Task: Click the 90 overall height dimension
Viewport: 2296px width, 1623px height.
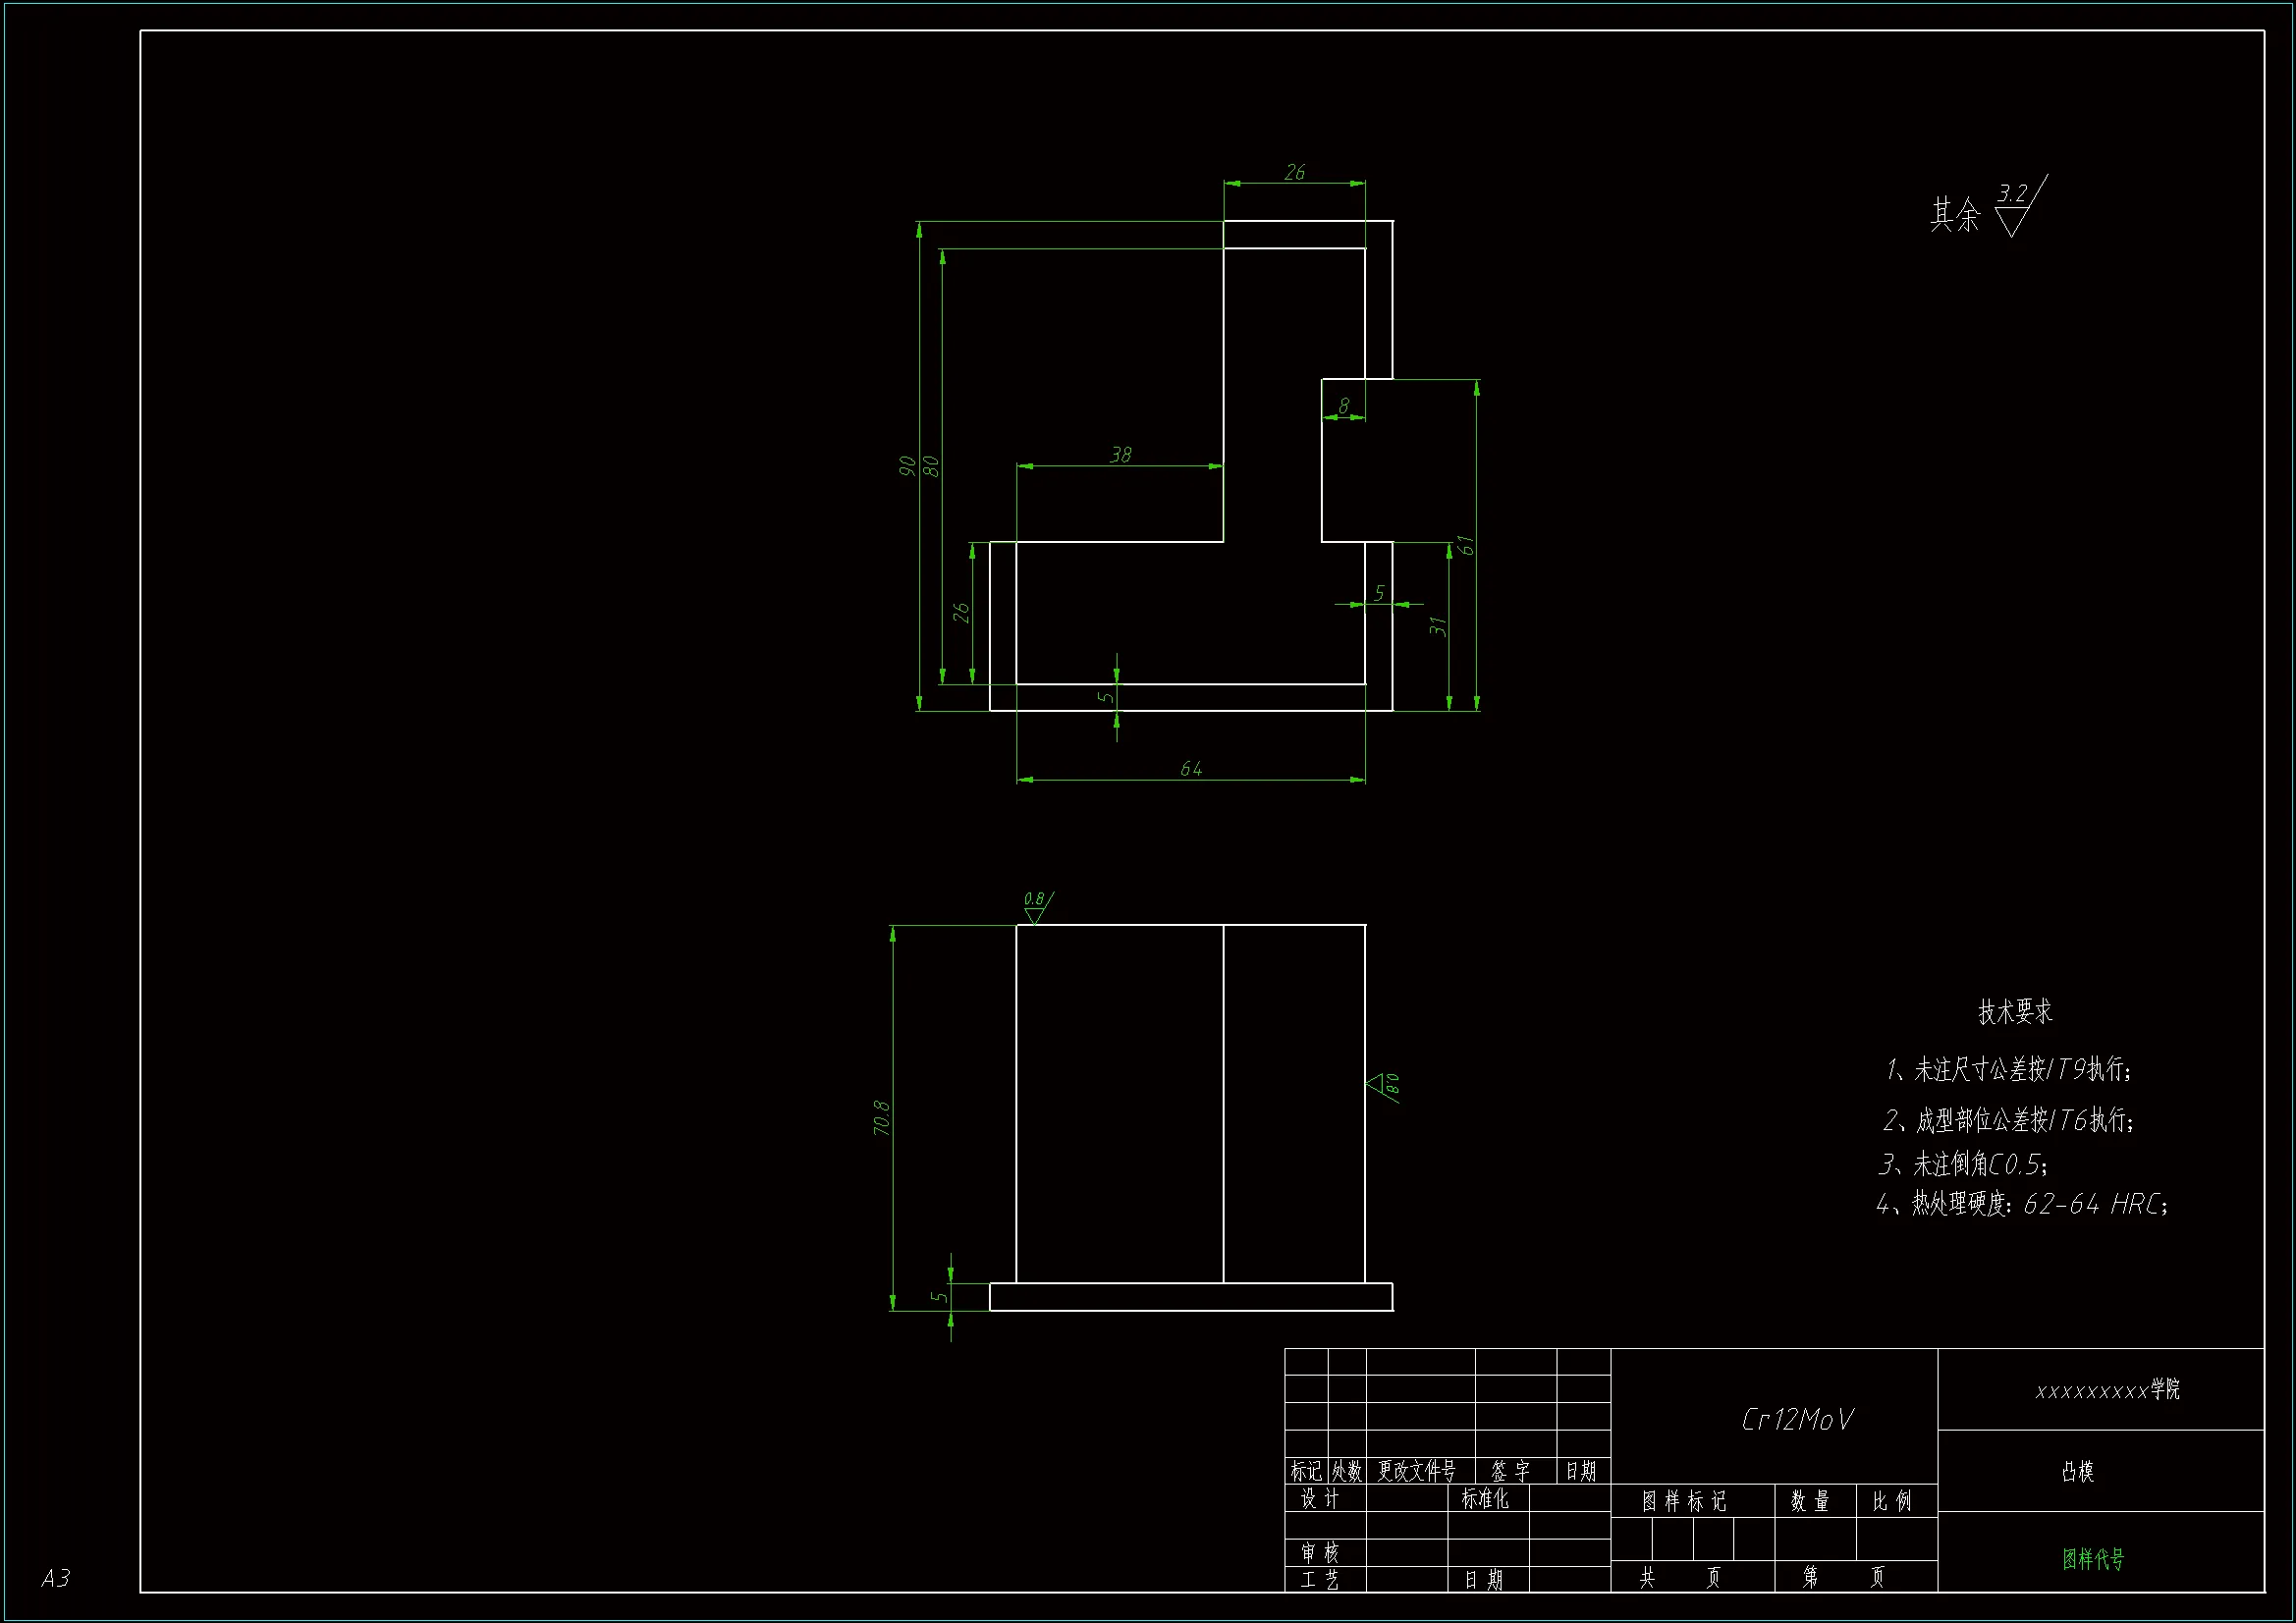Action: tap(906, 466)
